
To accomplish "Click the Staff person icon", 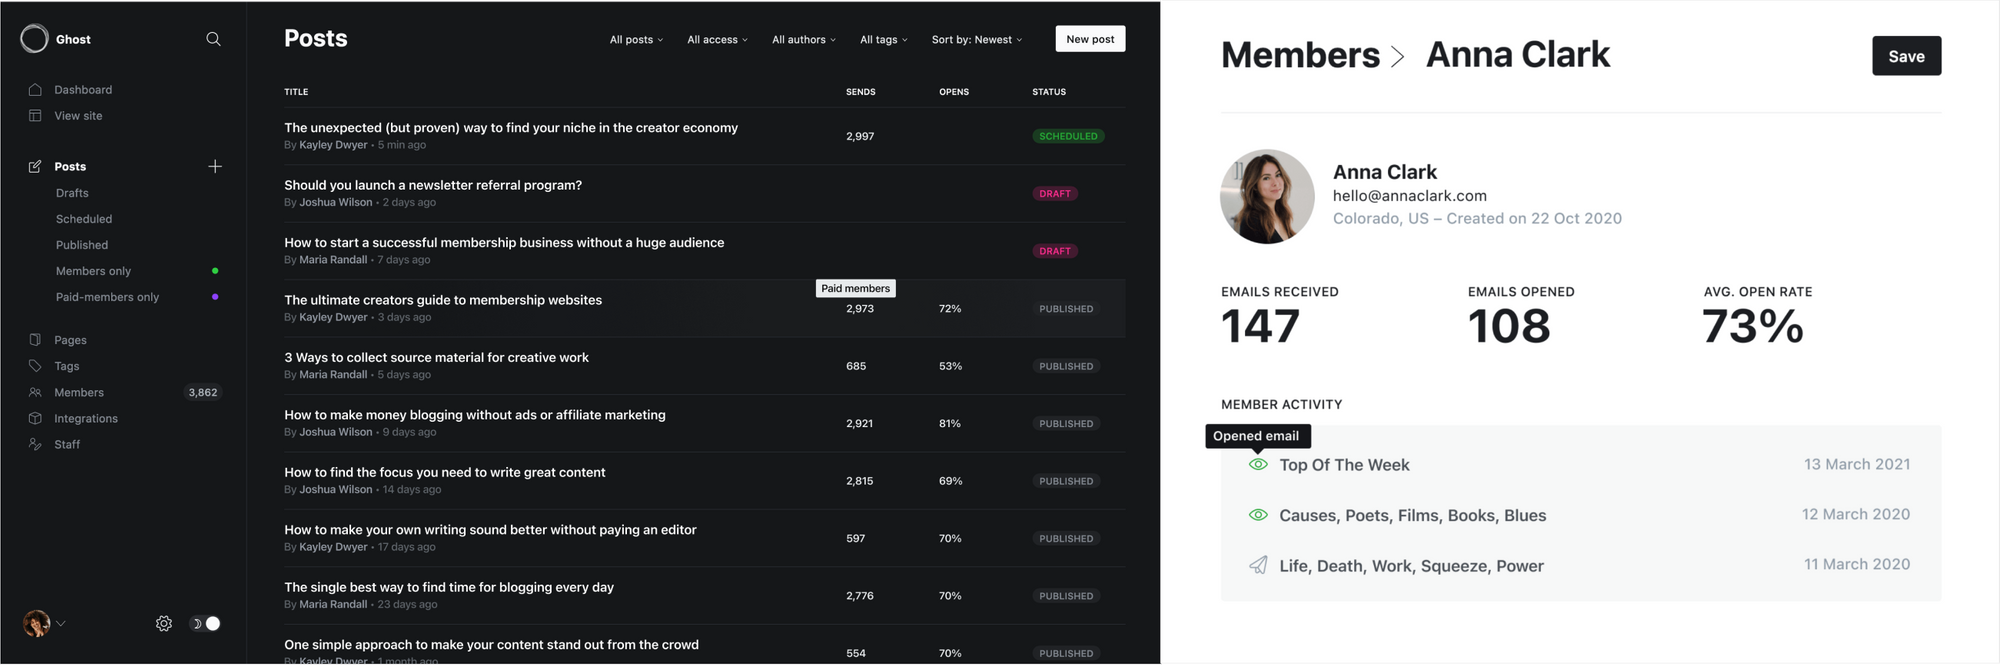I will pos(35,445).
